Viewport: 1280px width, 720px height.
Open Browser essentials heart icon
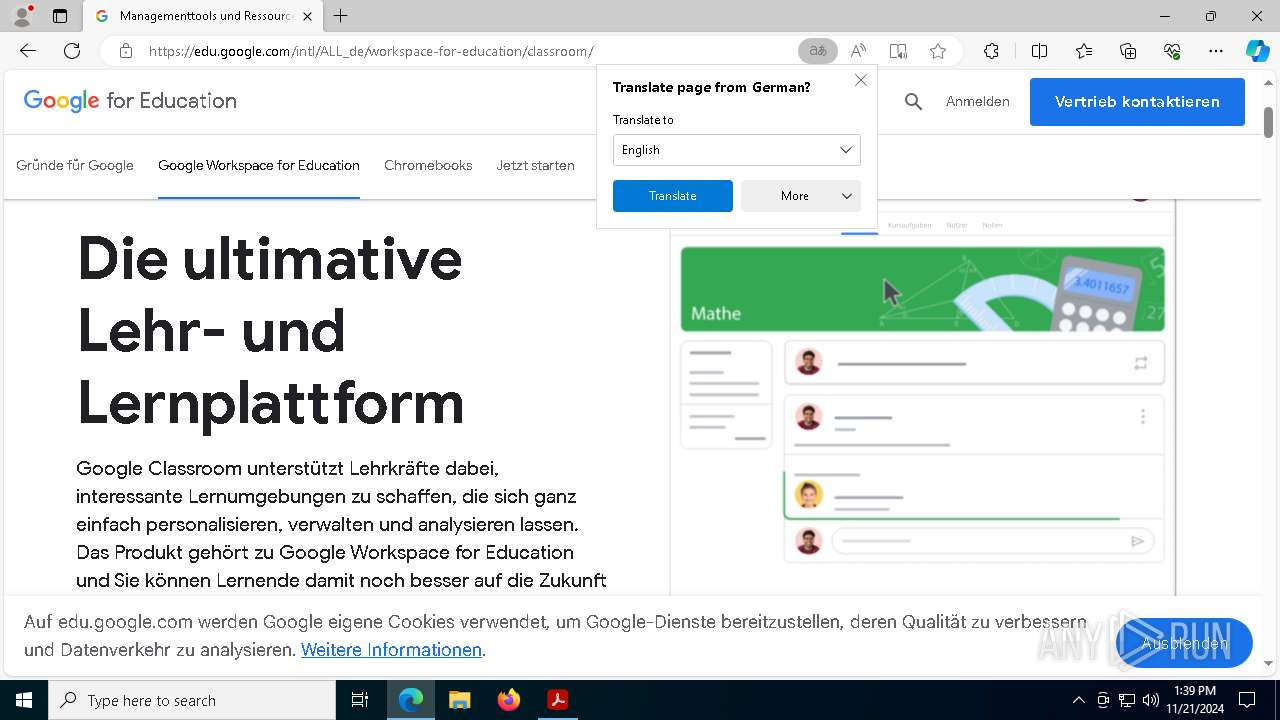(1172, 51)
